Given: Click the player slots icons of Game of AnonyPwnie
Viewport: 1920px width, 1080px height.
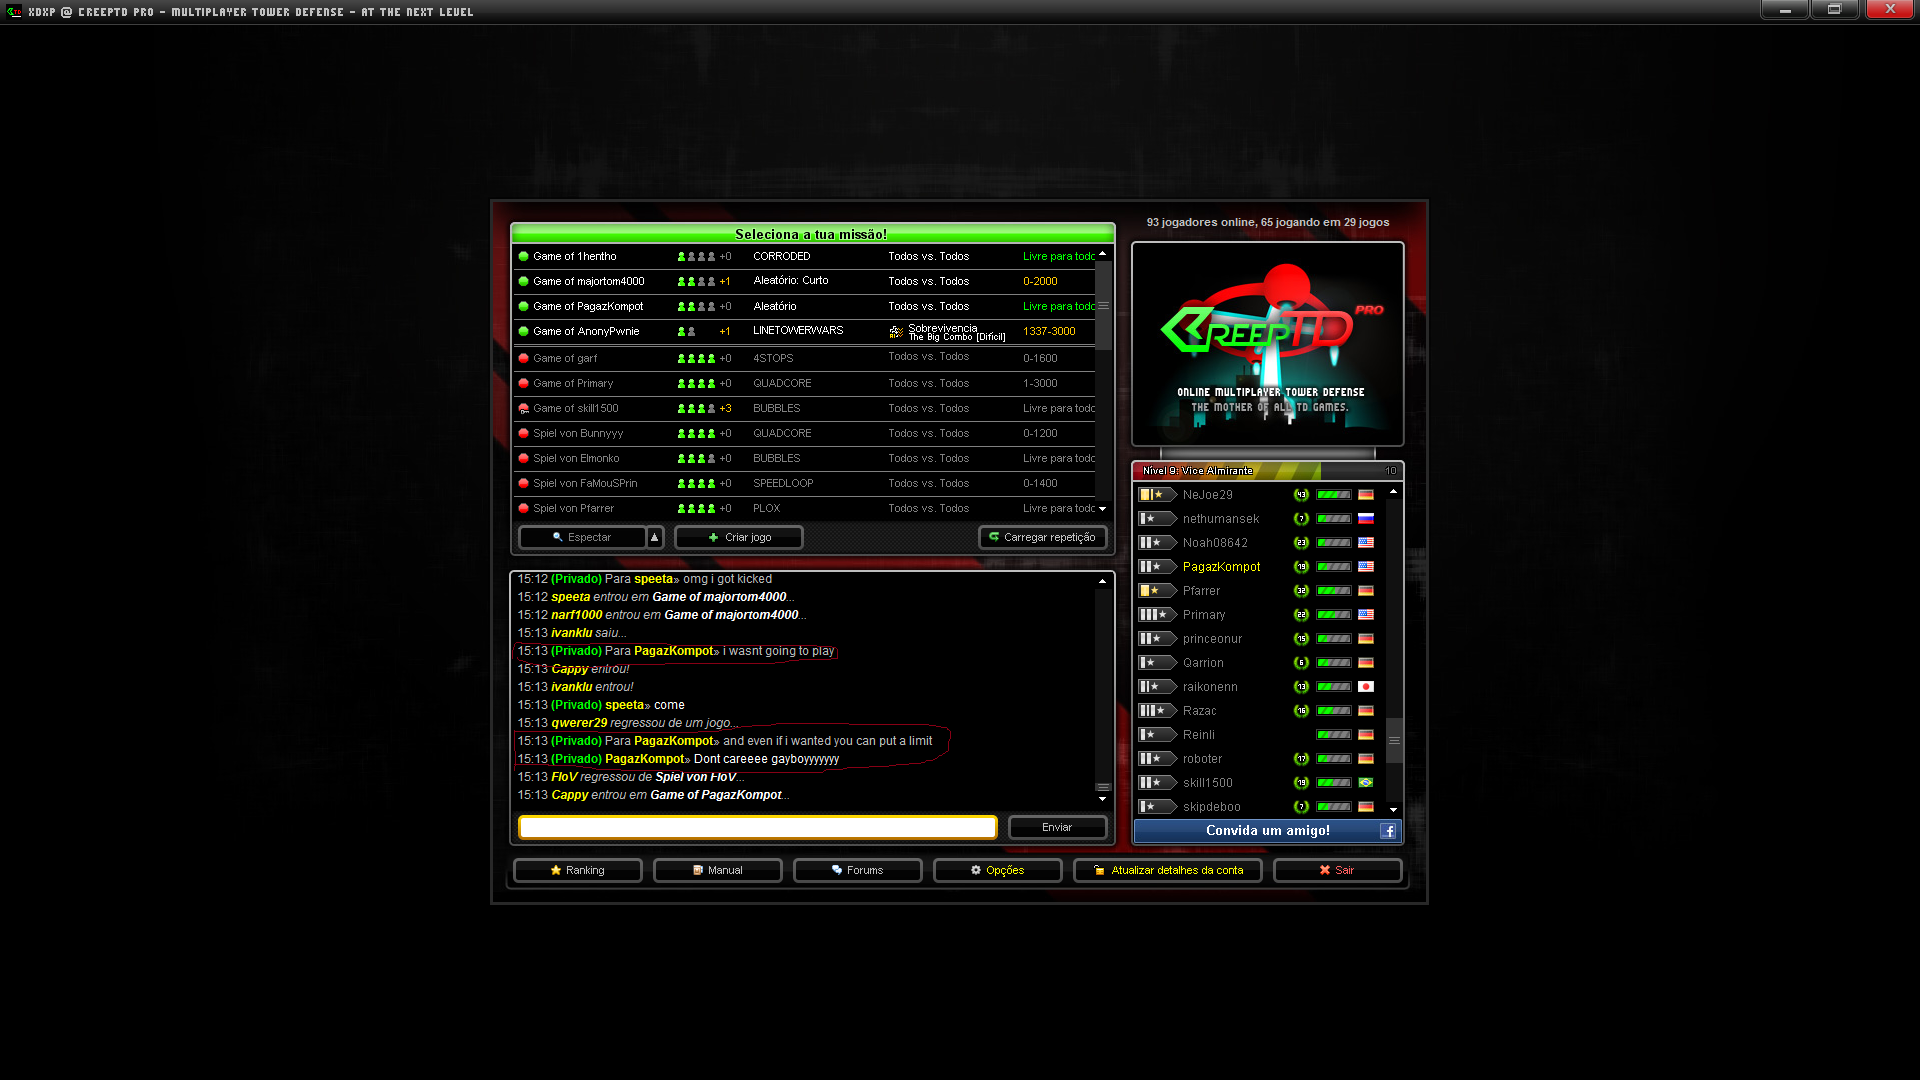Looking at the screenshot, I should [x=686, y=331].
